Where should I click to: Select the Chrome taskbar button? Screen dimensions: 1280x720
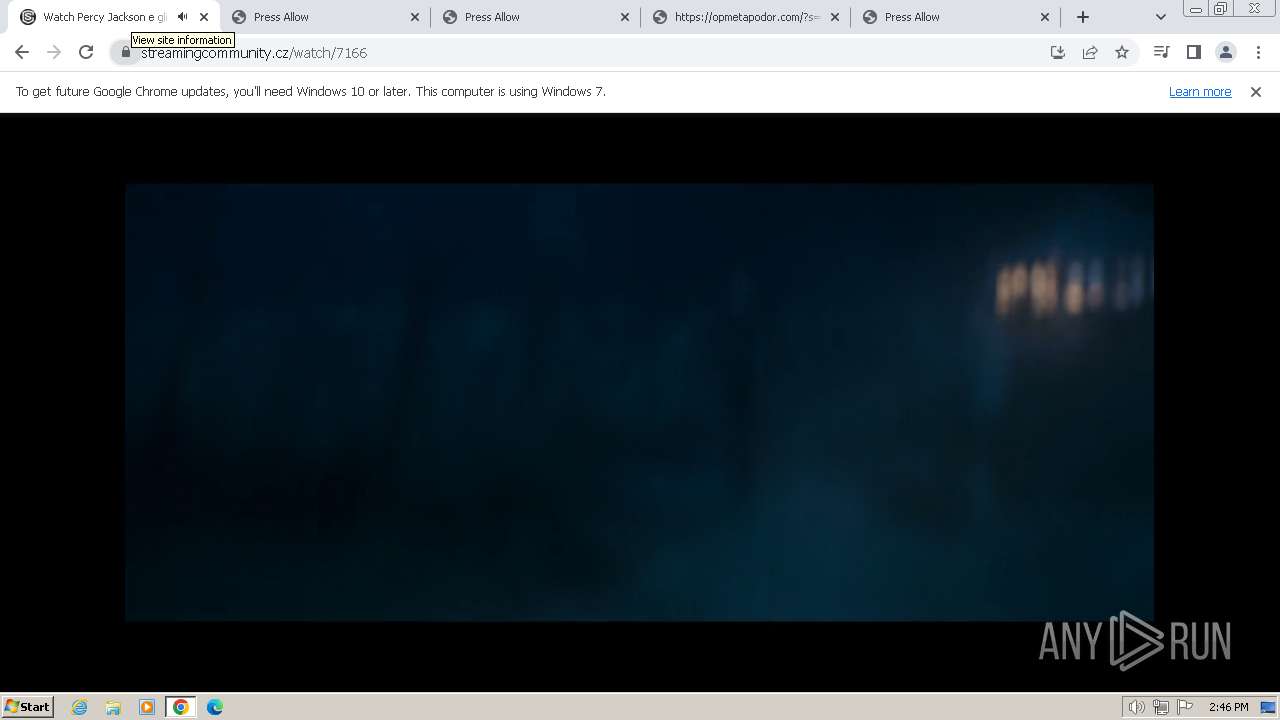(181, 707)
